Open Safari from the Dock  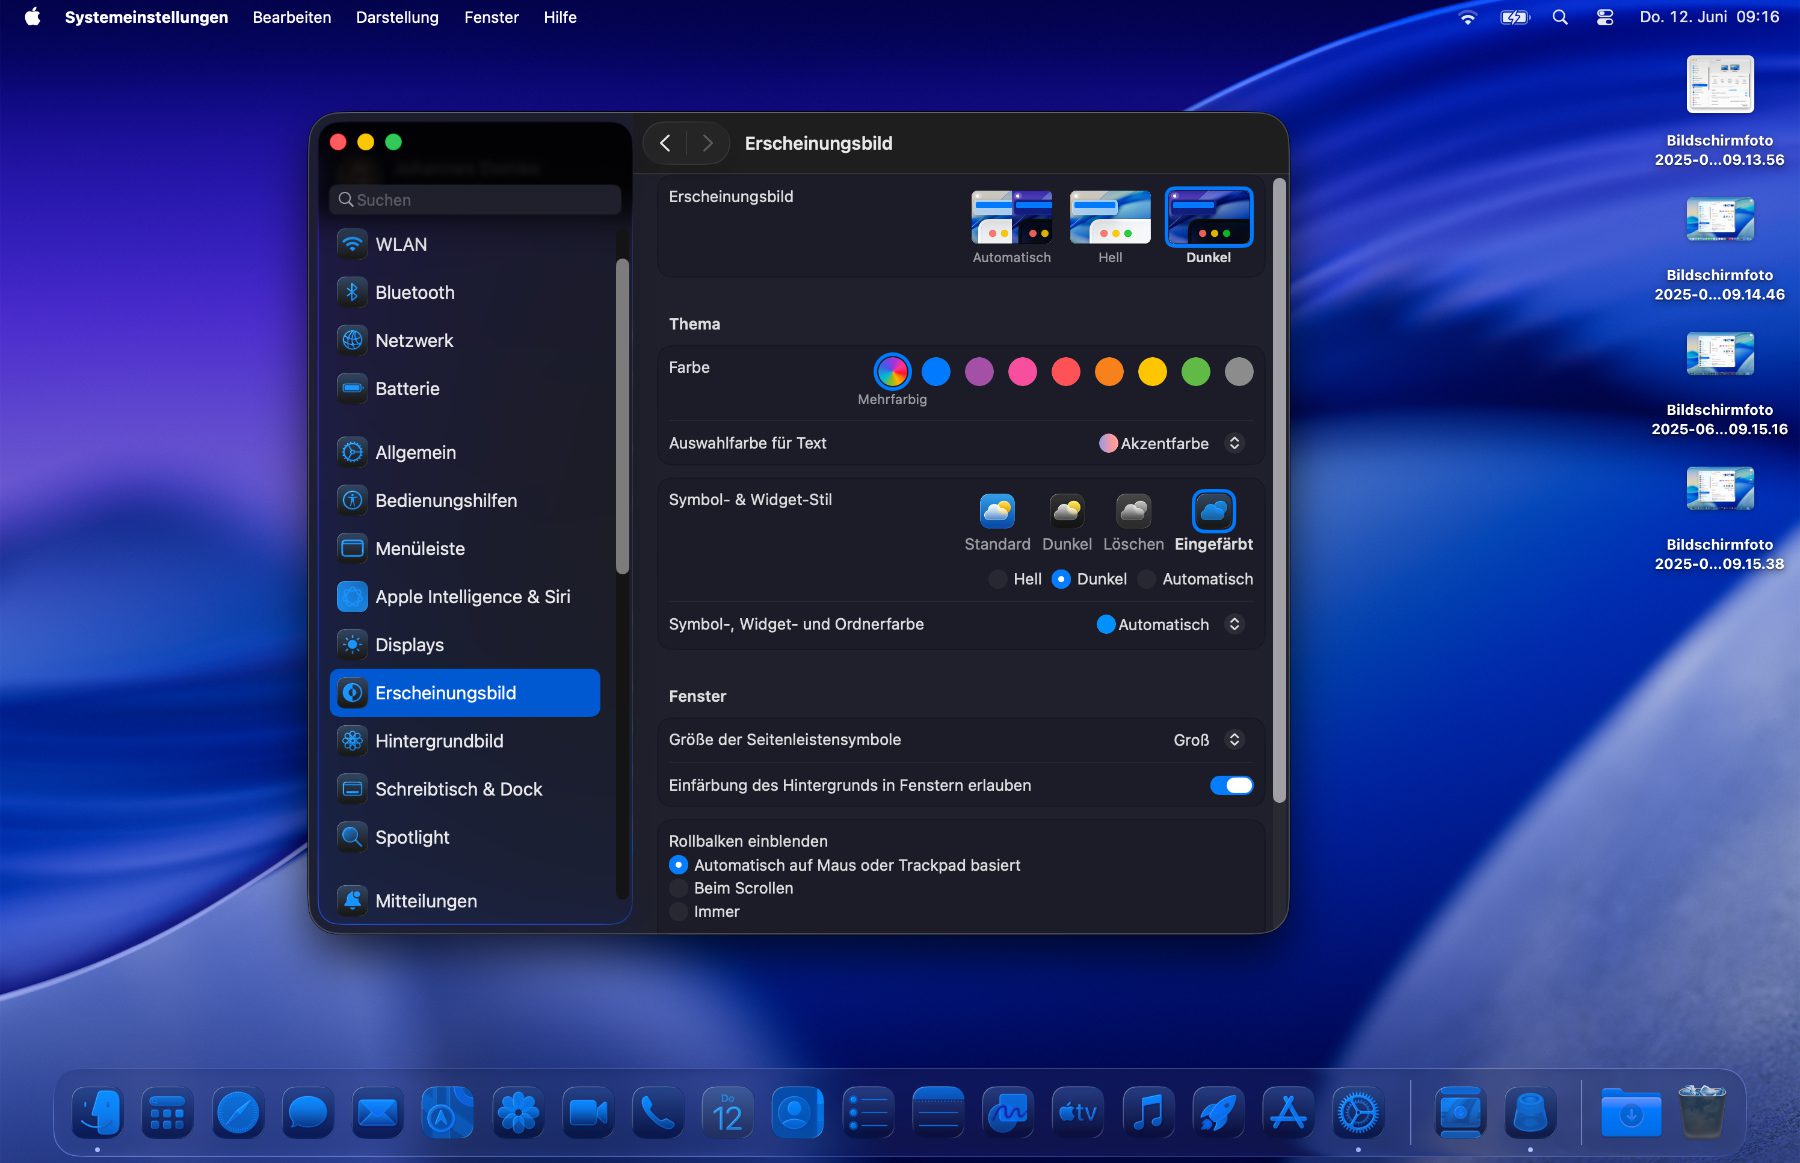[x=237, y=1112]
